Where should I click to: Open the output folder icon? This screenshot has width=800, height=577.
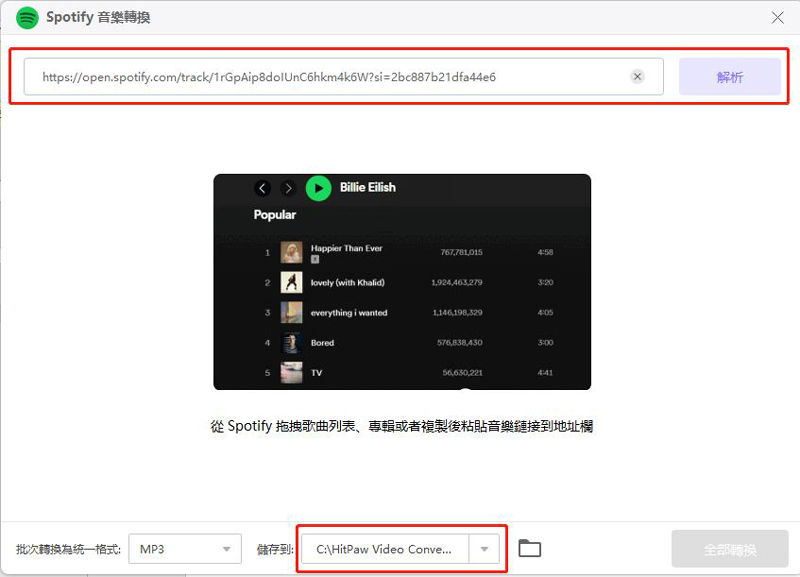(530, 548)
